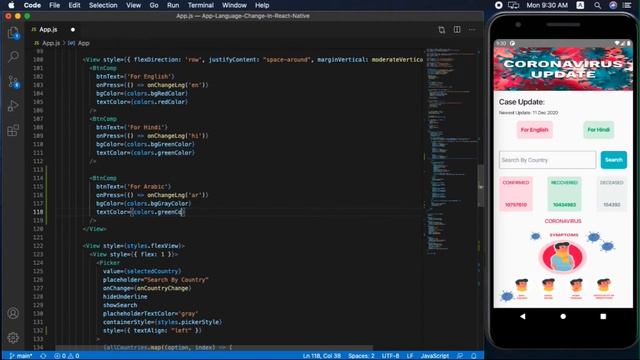Click the Siri icon in the menu bar

coord(613,5)
